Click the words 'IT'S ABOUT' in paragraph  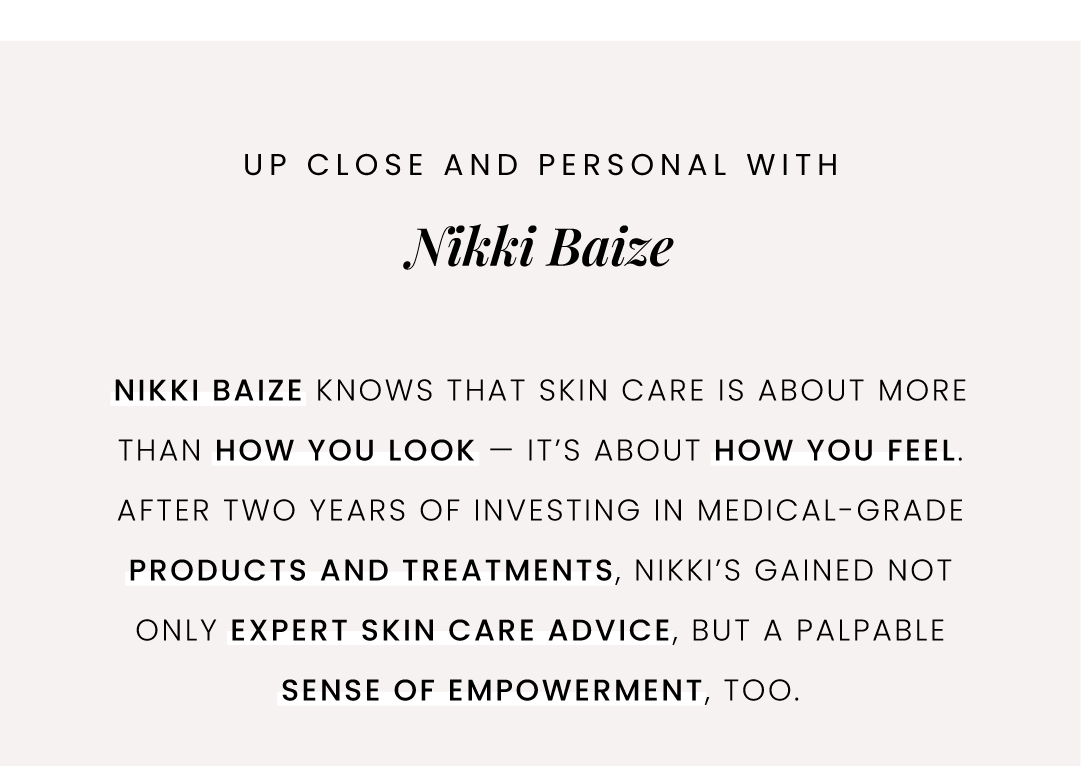(614, 451)
